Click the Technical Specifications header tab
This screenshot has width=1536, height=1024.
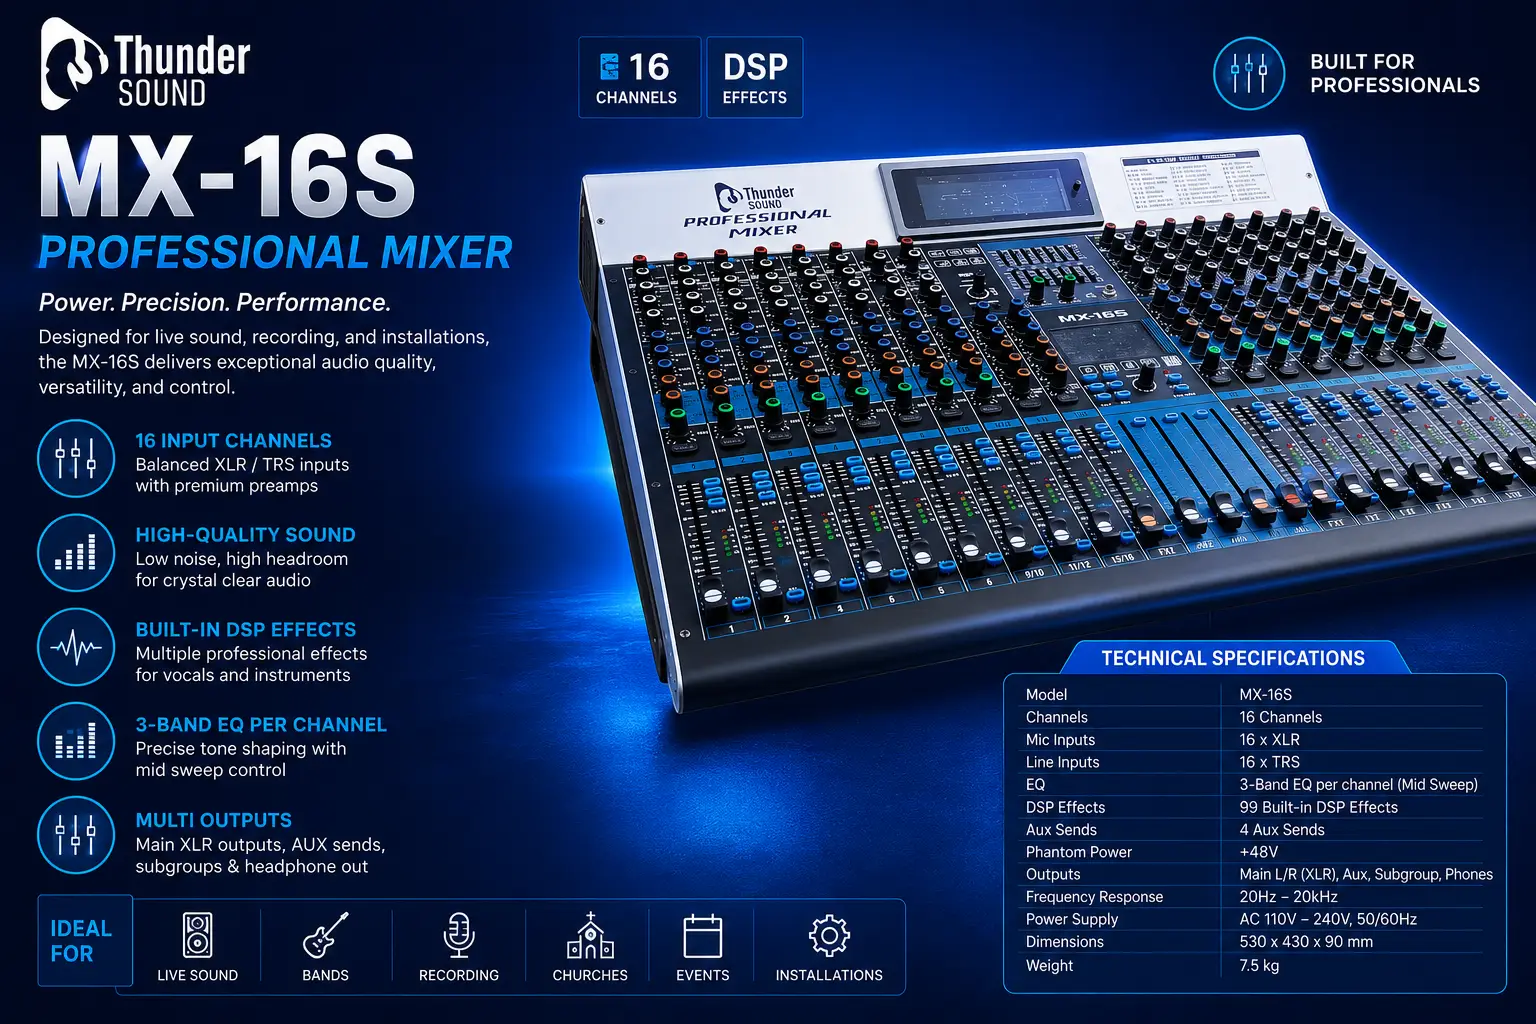point(1233,658)
